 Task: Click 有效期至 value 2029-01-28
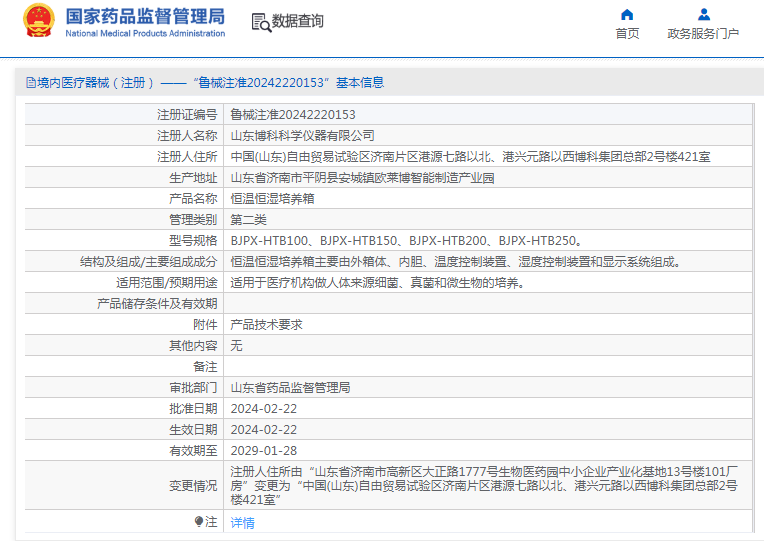(x=264, y=450)
